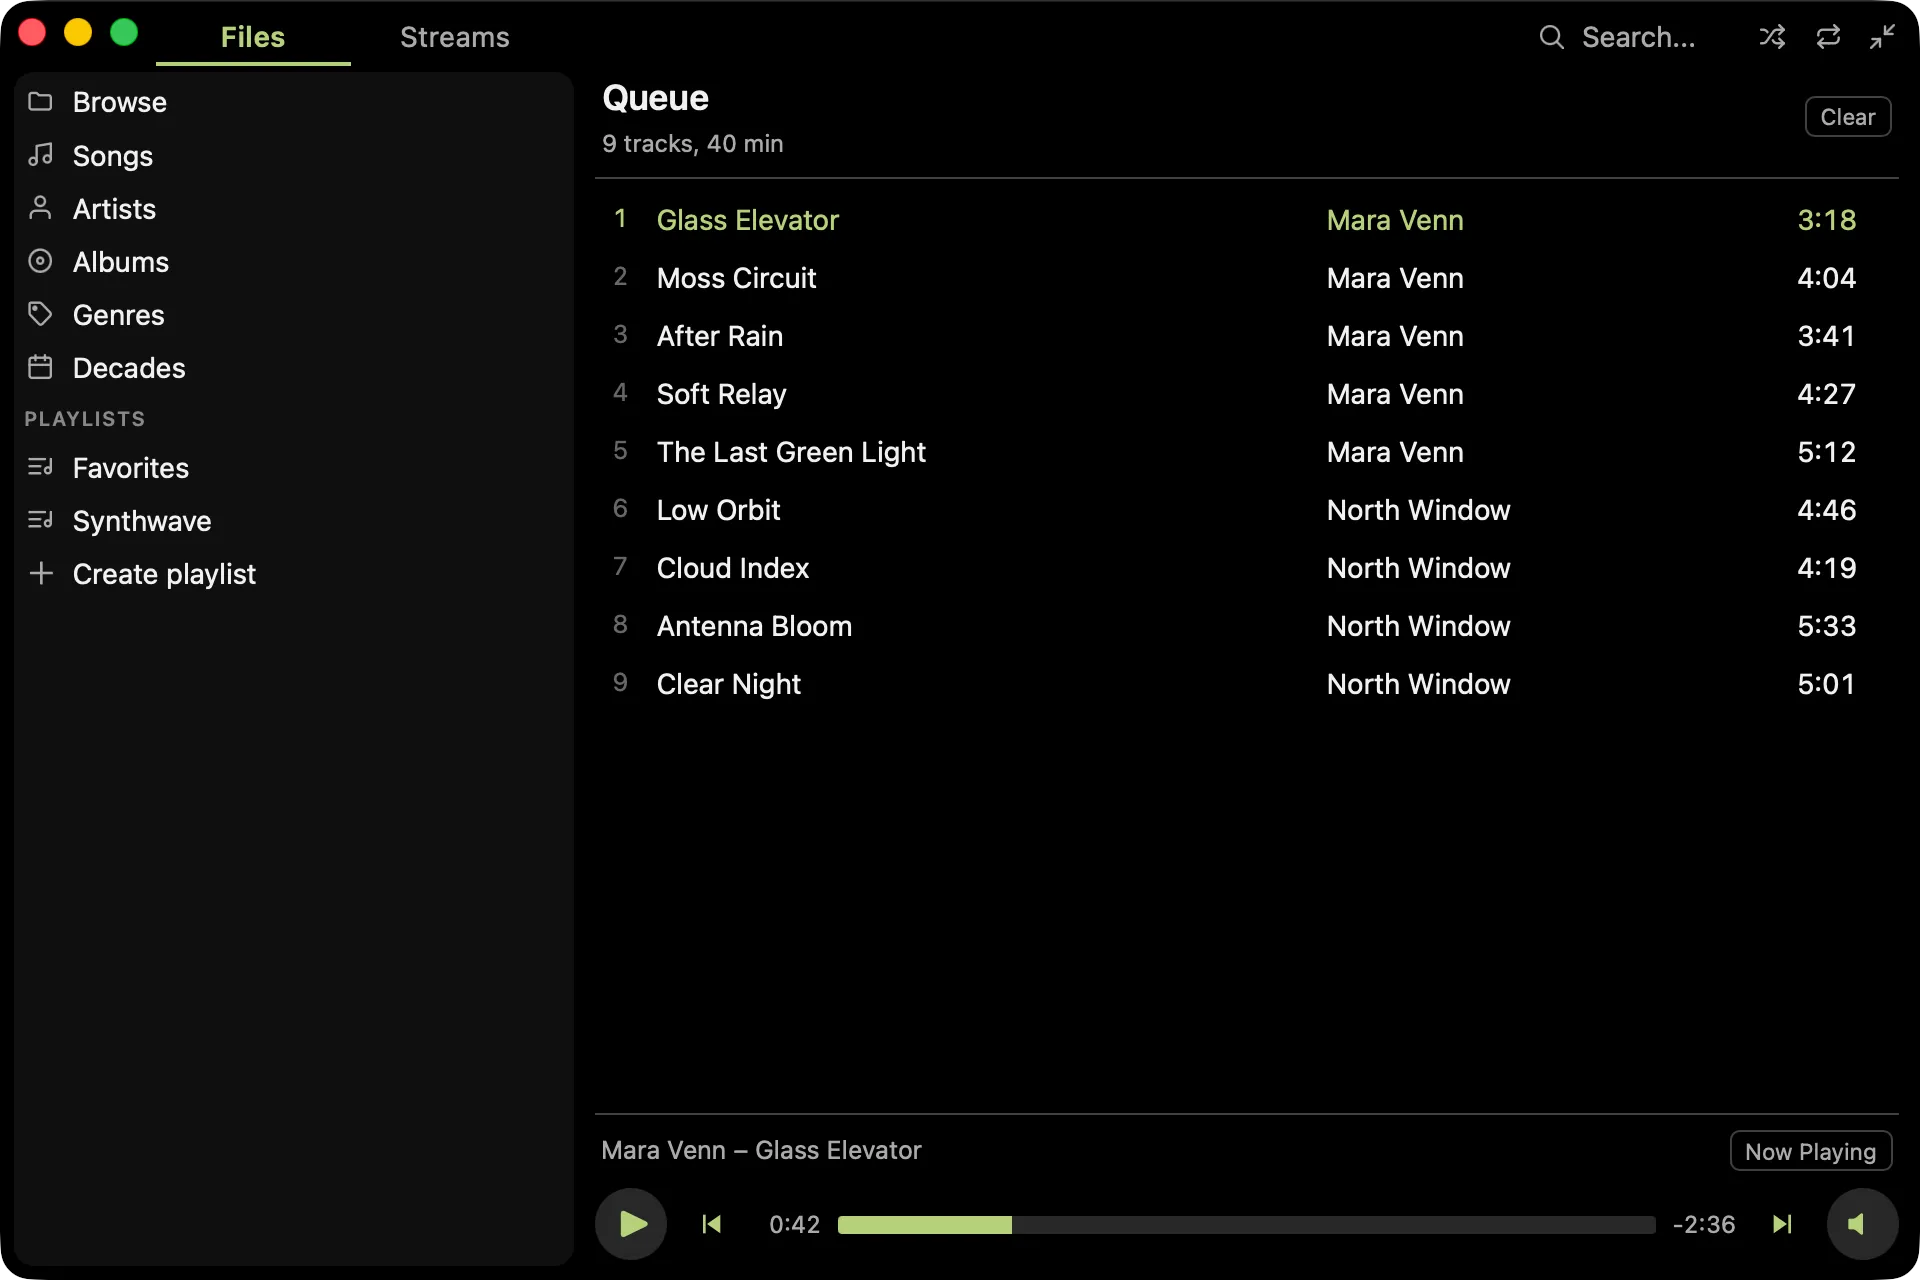Click remaining time -2:36 label
This screenshot has height=1280, width=1920.
click(x=1704, y=1224)
